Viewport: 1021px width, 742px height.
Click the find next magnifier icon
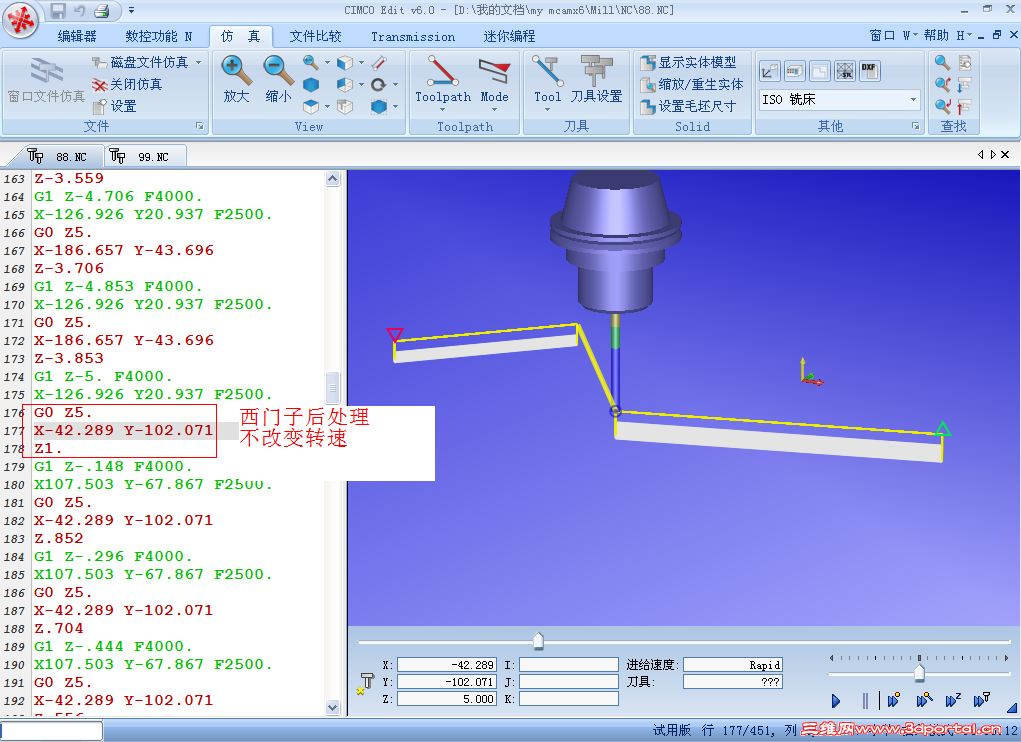tap(942, 85)
